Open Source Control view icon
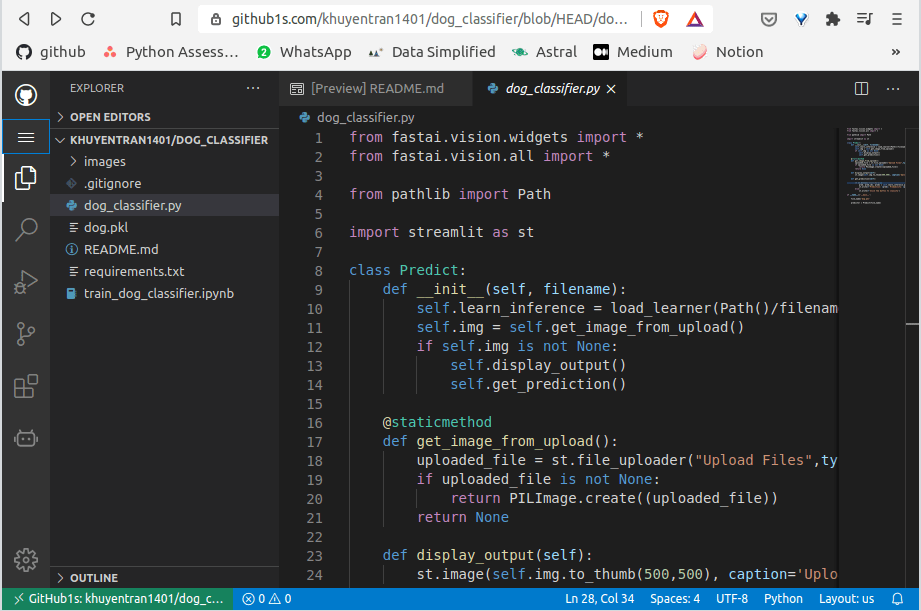Screen dimensions: 921x611 pos(26,334)
